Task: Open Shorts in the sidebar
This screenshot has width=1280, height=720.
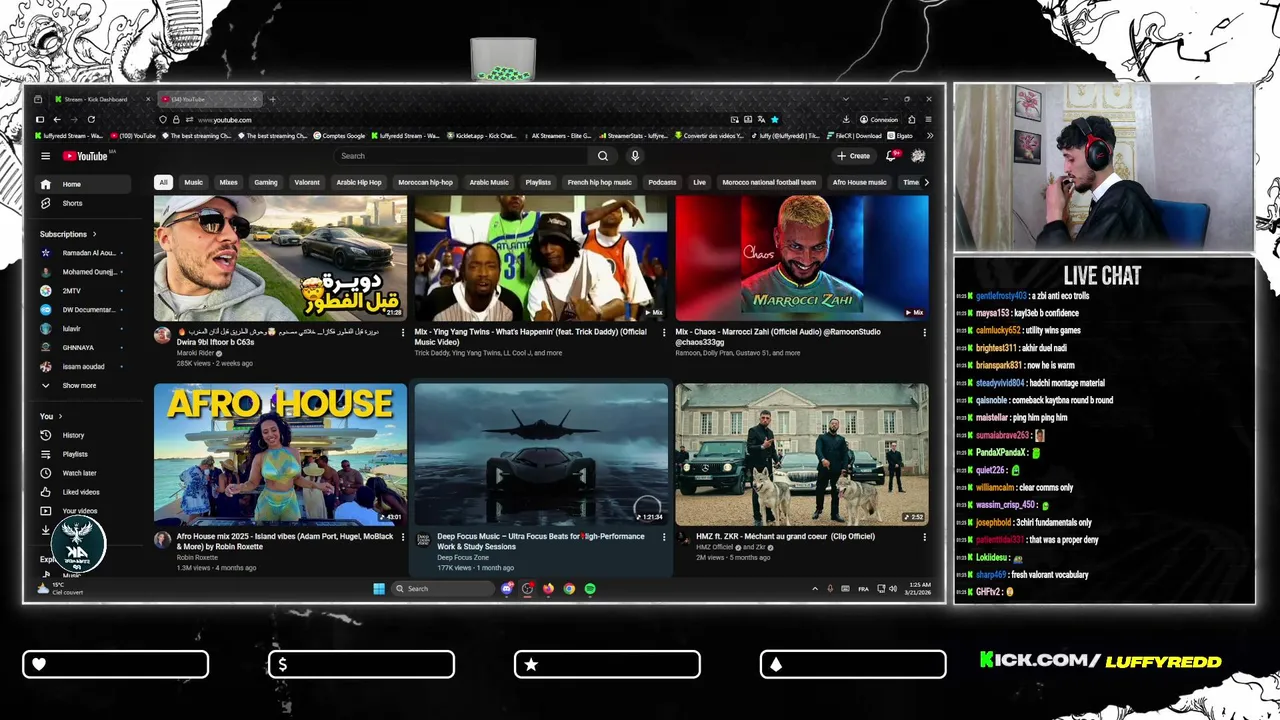Action: (72, 203)
